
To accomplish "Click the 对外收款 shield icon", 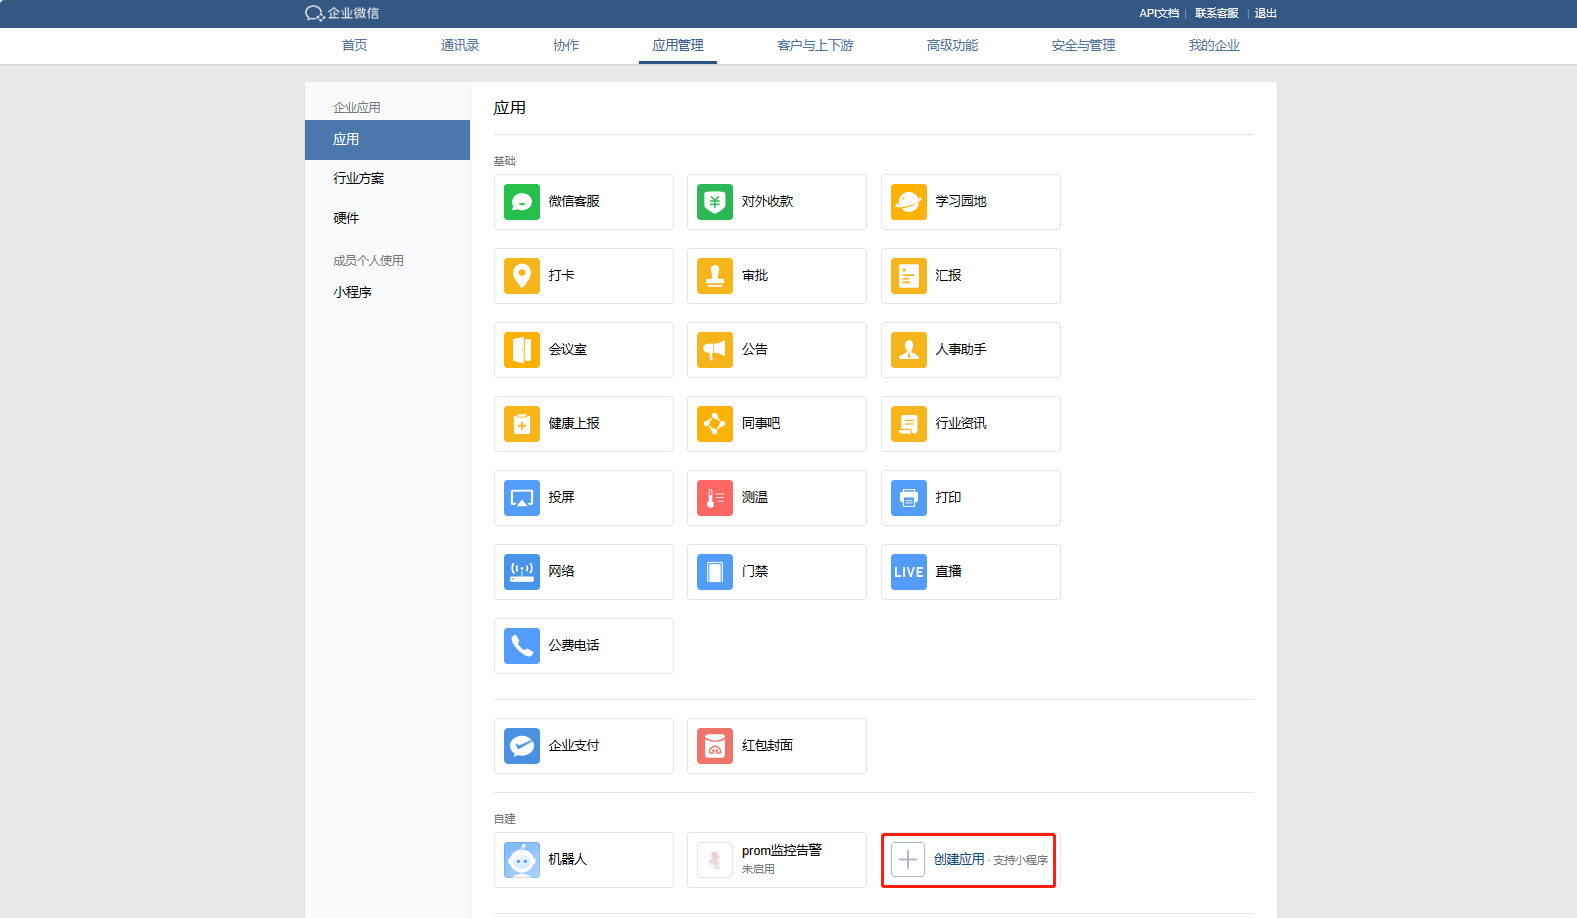I will 715,202.
